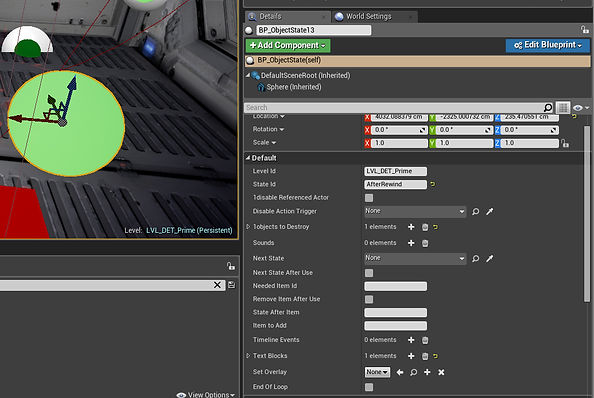594x398 pixels.
Task: Click the lock icon beside actor name field
Action: (x=585, y=30)
